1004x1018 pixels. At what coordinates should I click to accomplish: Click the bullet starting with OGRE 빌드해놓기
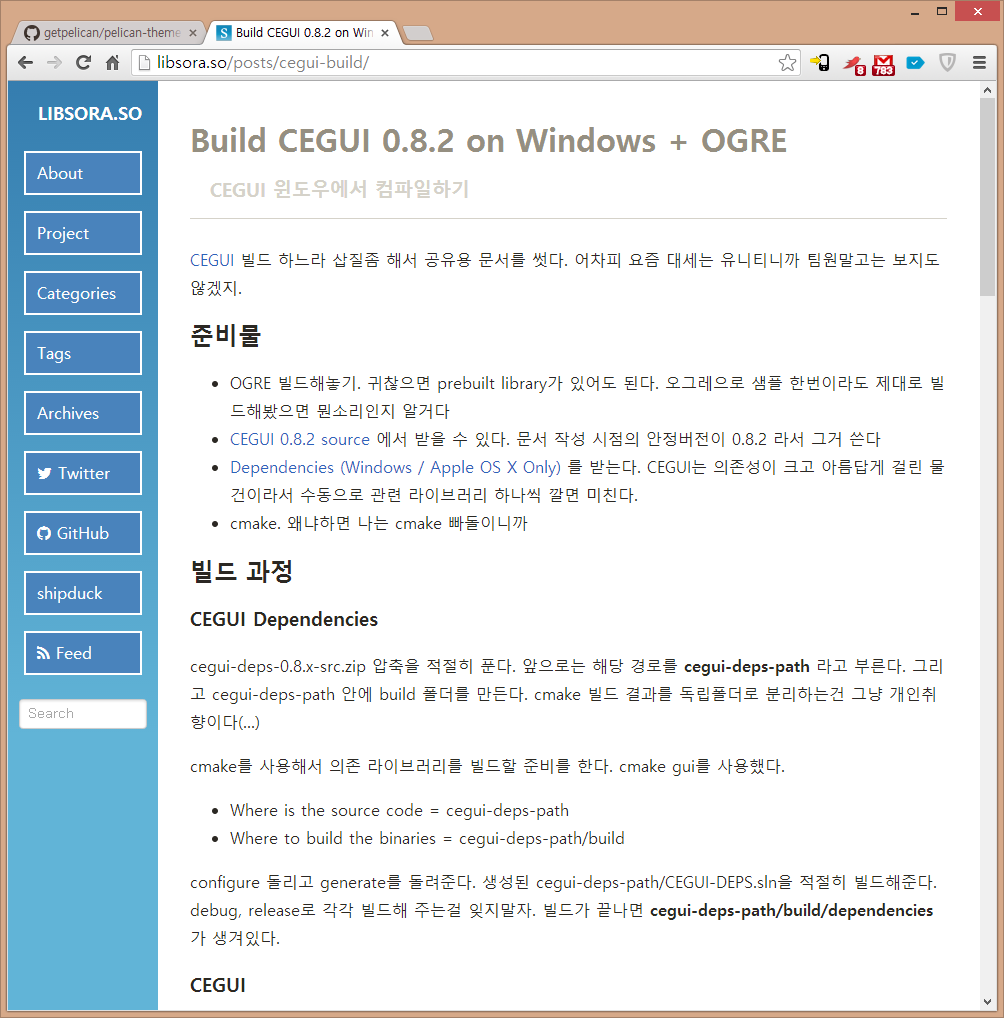click(x=586, y=397)
